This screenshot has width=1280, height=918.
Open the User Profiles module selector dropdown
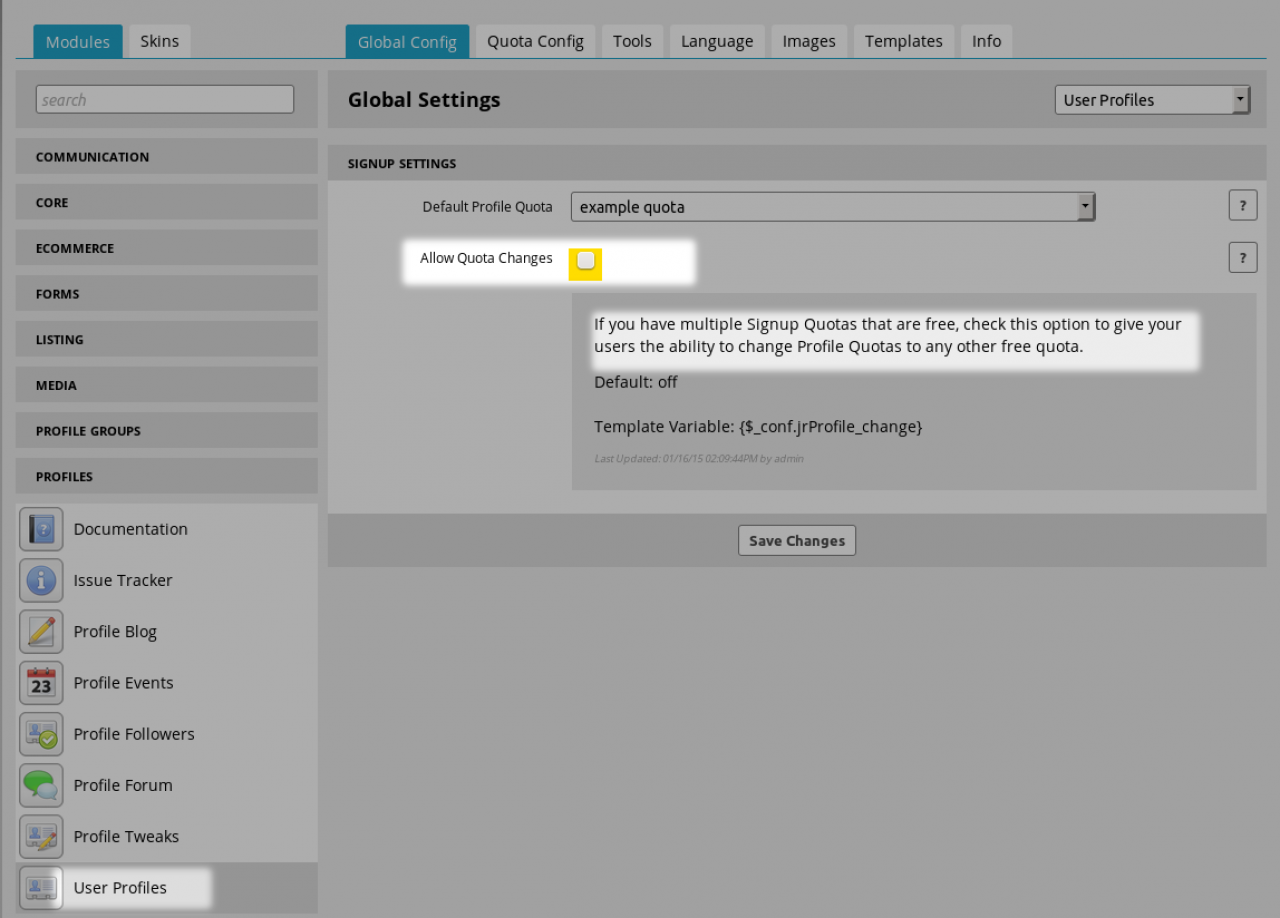(x=1152, y=100)
